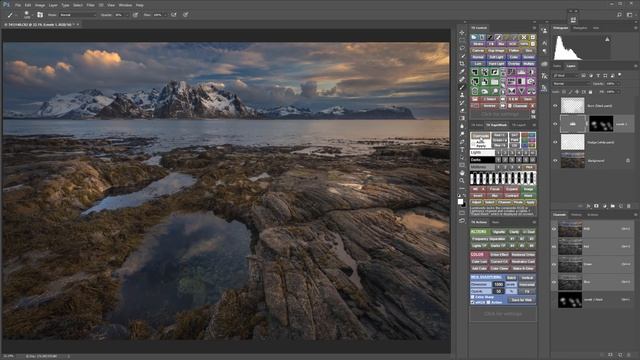640x360 pixels.
Task: Click the background color swatch
Action: click(463, 204)
